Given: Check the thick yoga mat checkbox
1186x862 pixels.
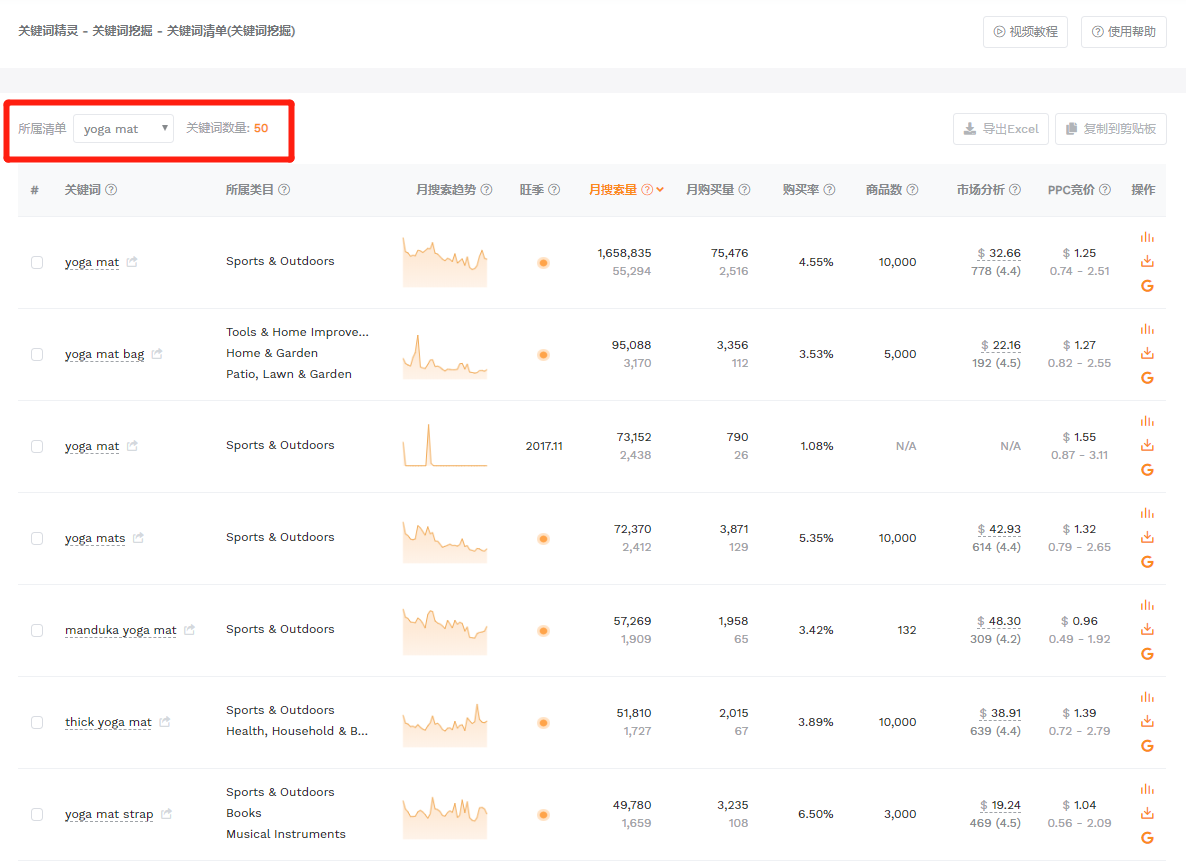Looking at the screenshot, I should [37, 722].
